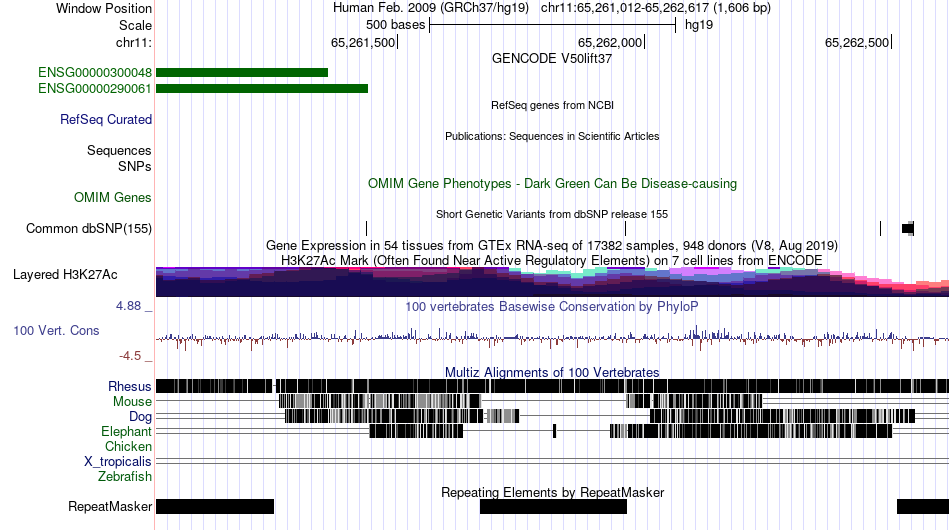The image size is (950, 530).
Task: Click the dbSNP tick below 65,261,500
Action: click(367, 228)
